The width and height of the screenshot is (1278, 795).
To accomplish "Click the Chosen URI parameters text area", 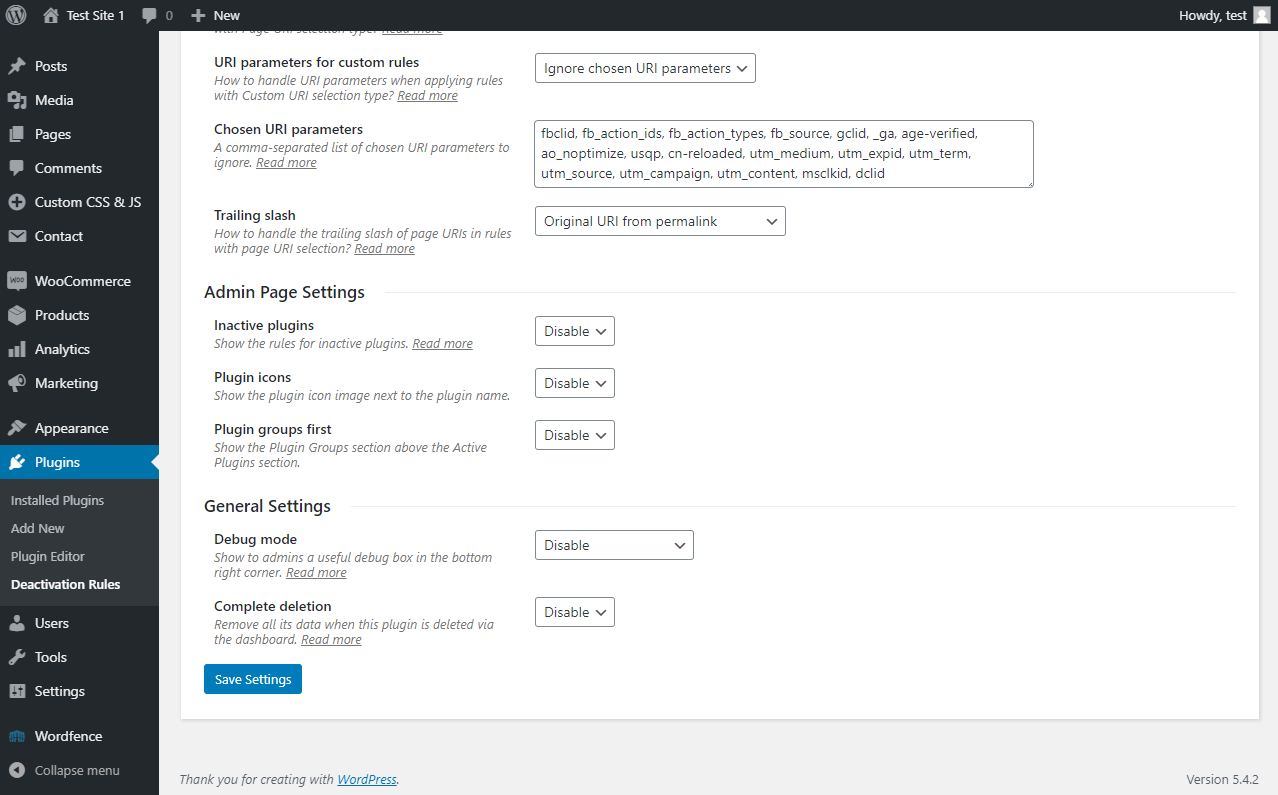I will pos(784,154).
